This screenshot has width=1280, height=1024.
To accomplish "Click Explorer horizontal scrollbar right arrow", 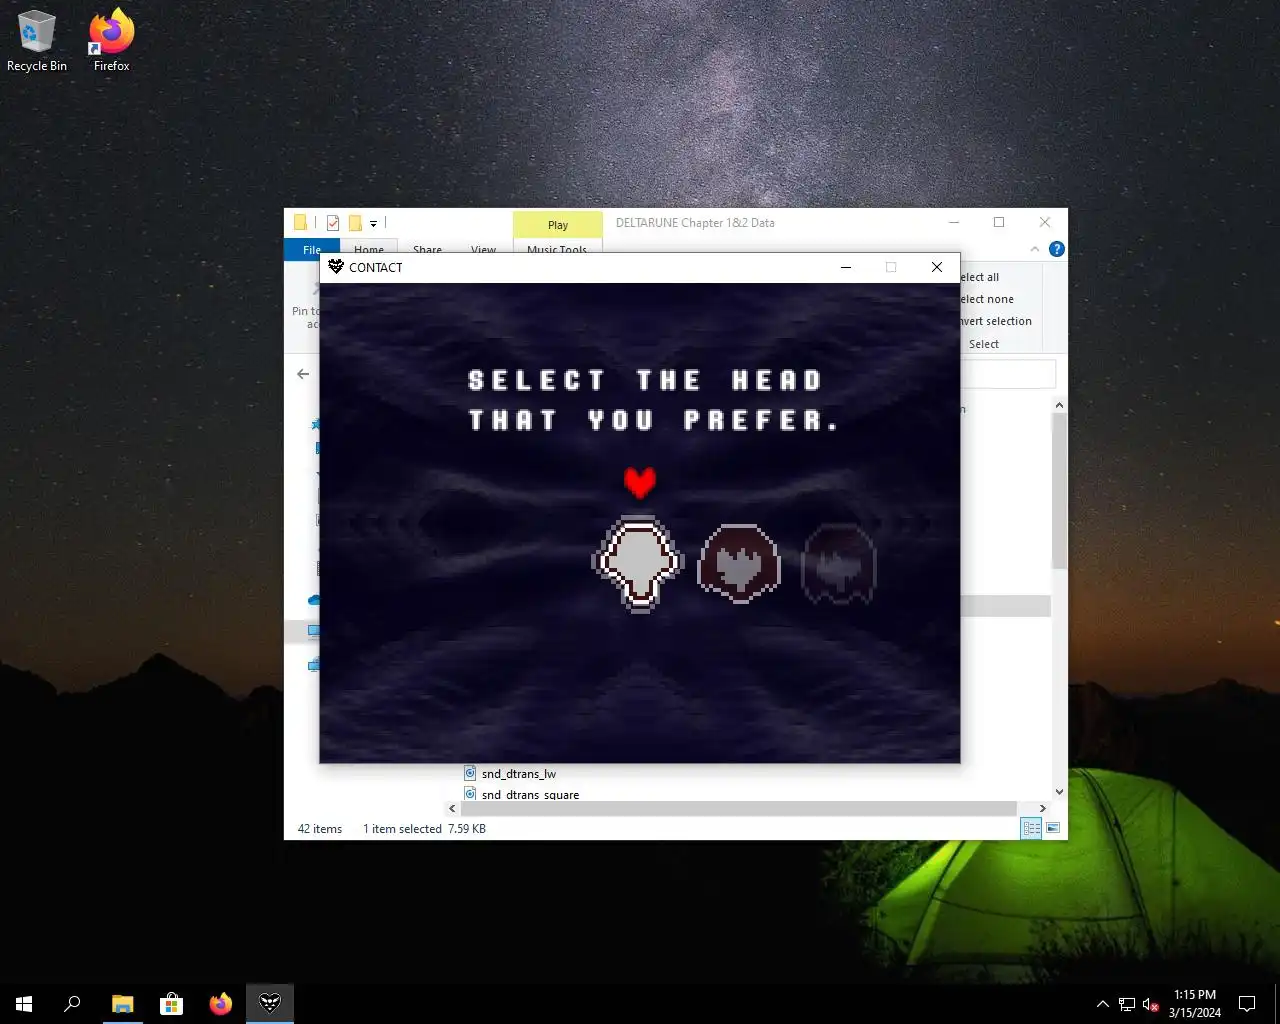I will click(x=1043, y=808).
